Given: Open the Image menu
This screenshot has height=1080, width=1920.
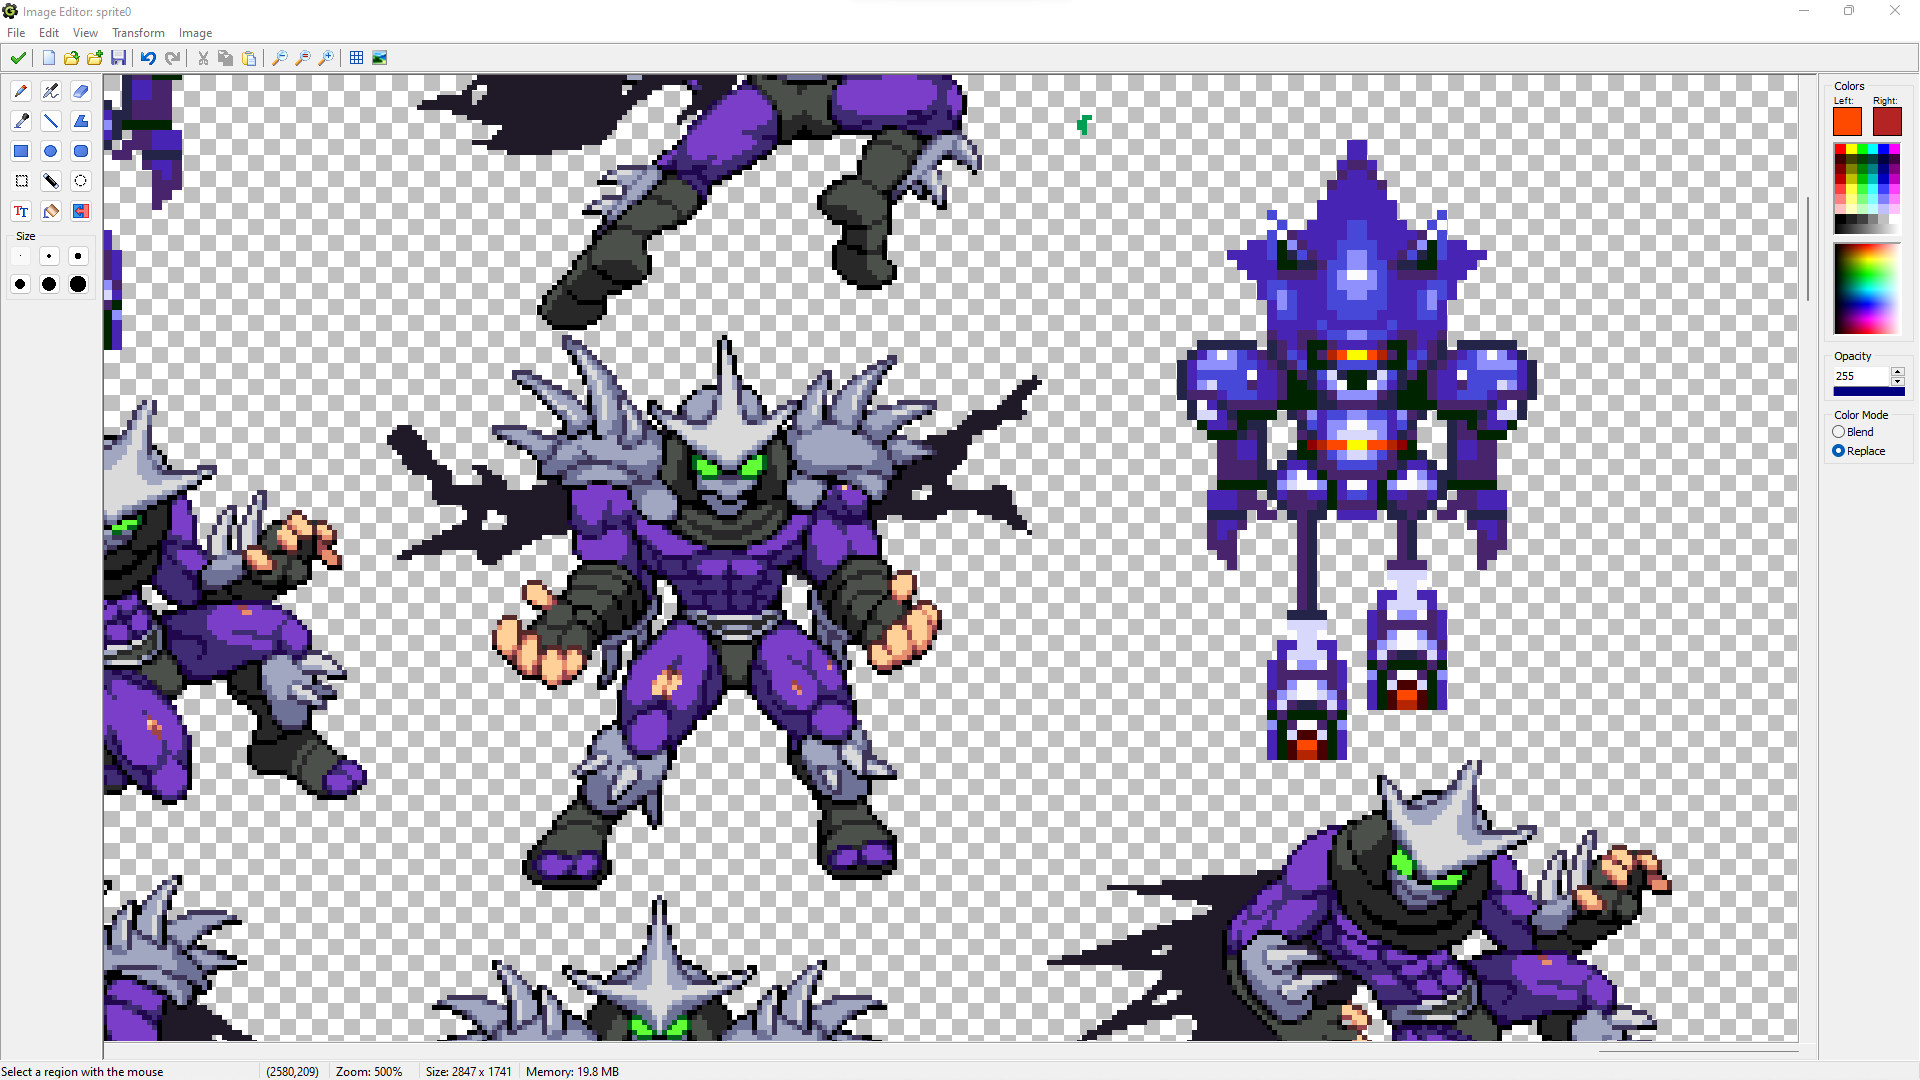Looking at the screenshot, I should [195, 33].
